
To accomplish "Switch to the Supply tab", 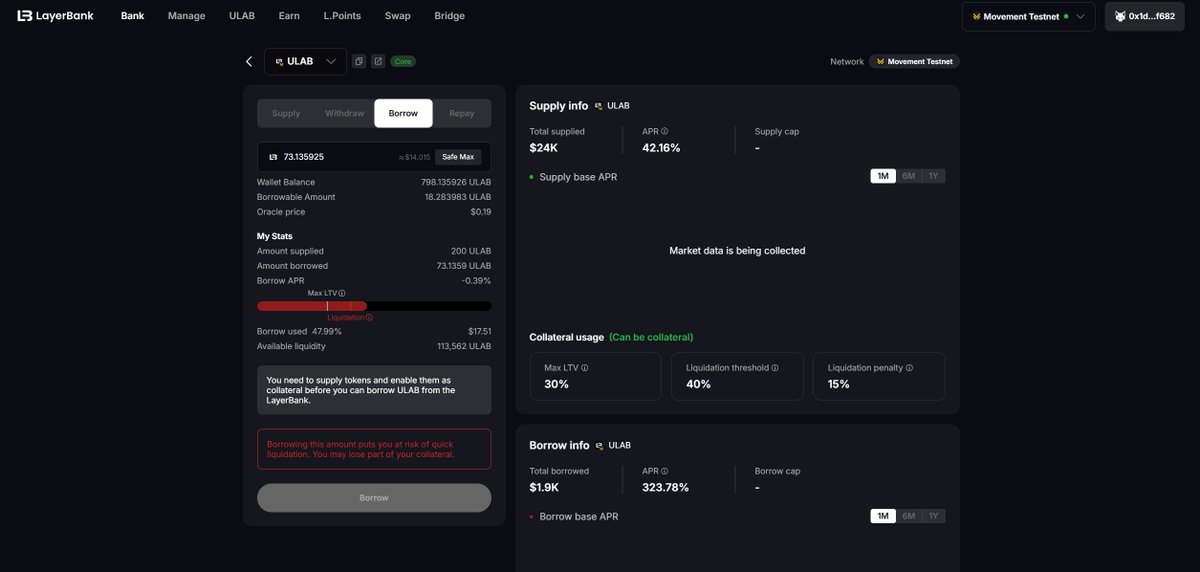I will click(x=286, y=113).
